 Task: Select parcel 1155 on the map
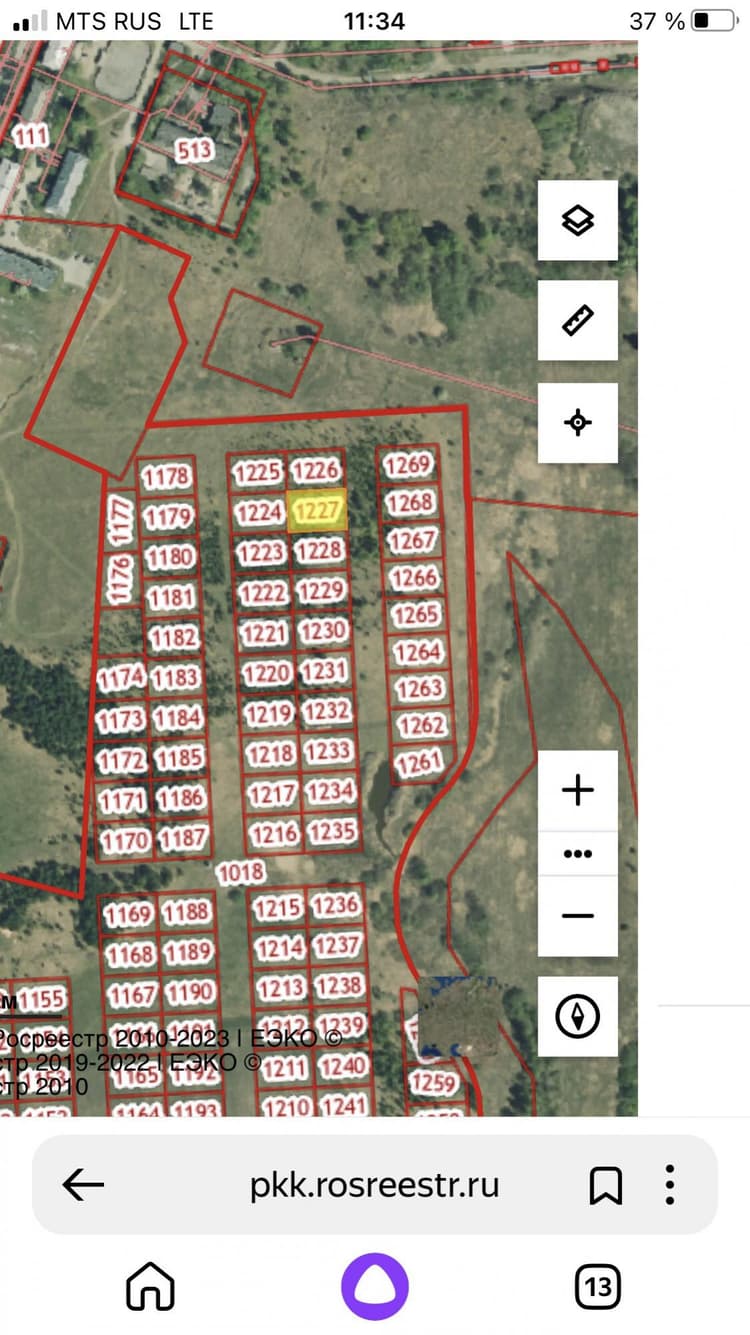click(x=42, y=1000)
